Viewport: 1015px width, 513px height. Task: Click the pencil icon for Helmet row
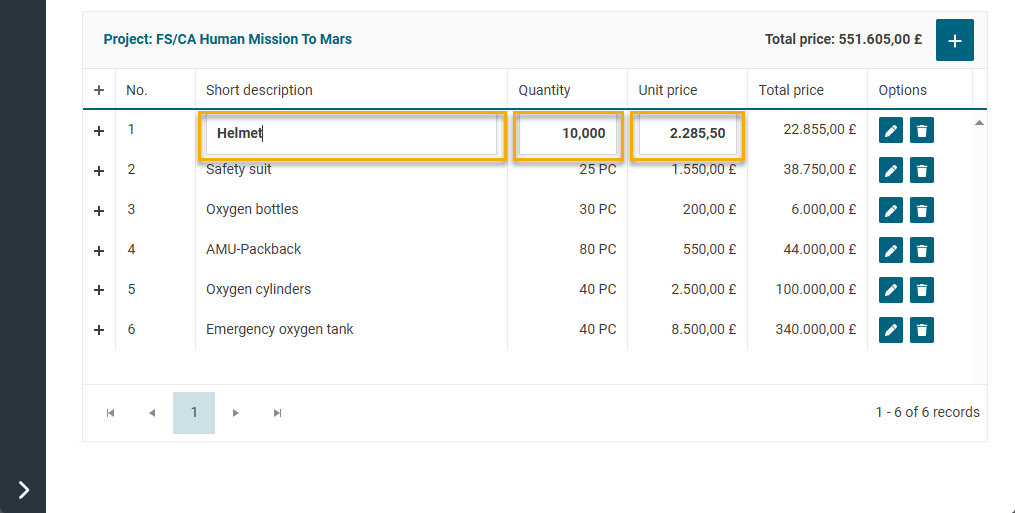pyautogui.click(x=891, y=130)
